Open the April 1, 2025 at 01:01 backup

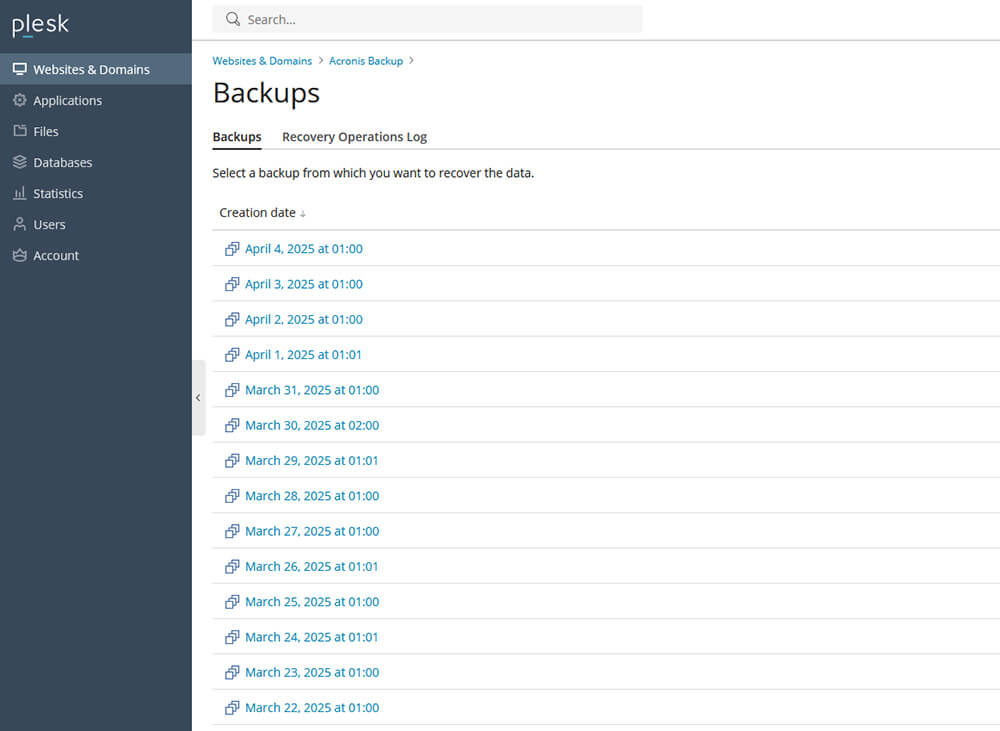[303, 355]
